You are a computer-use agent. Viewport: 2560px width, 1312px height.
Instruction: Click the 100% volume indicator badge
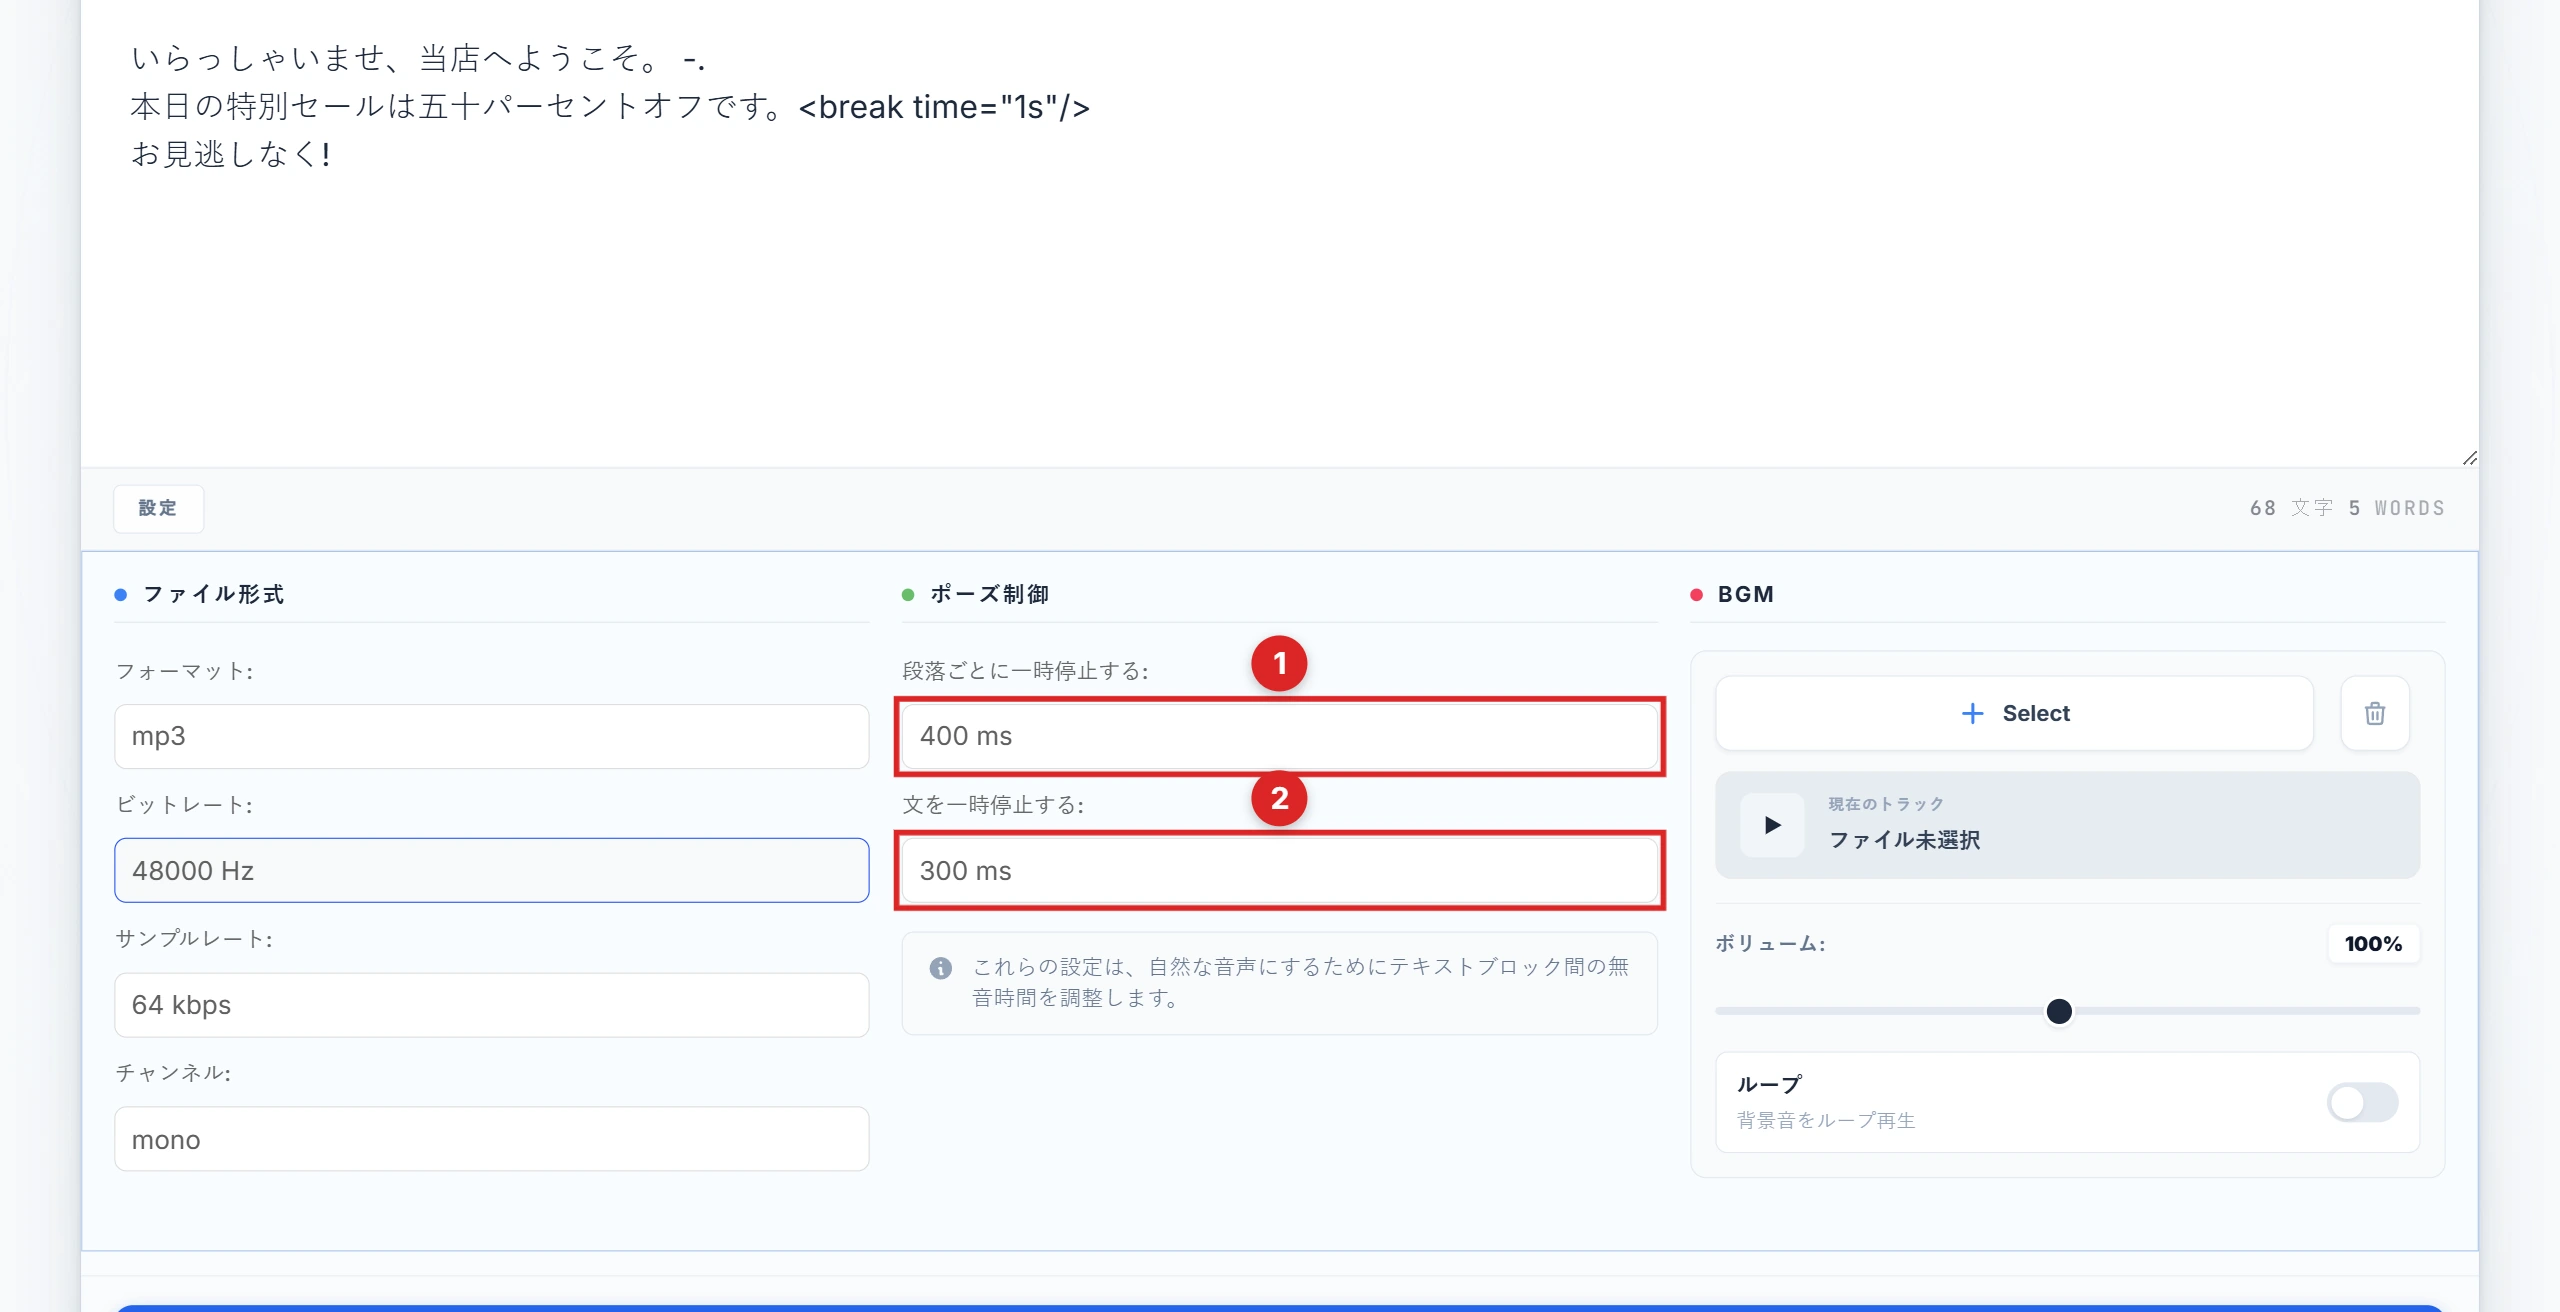tap(2374, 942)
